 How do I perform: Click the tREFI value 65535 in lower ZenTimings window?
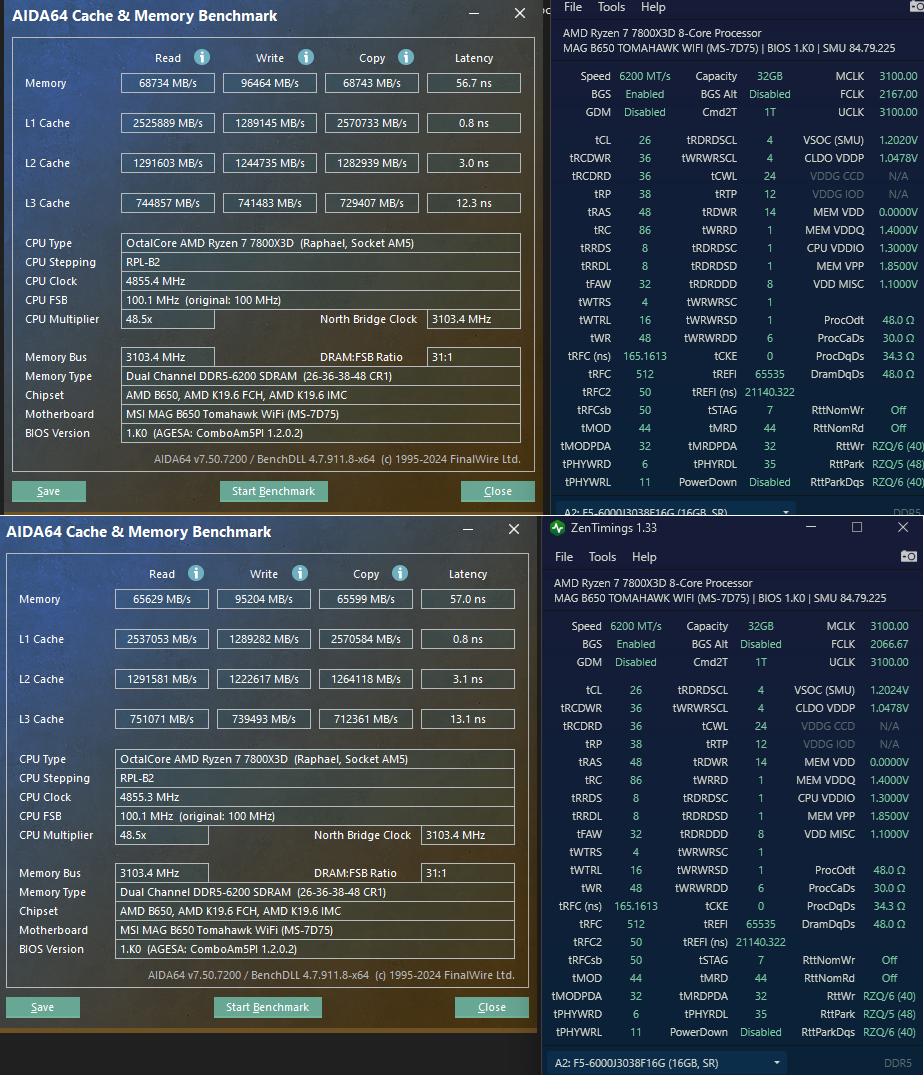click(x=761, y=924)
